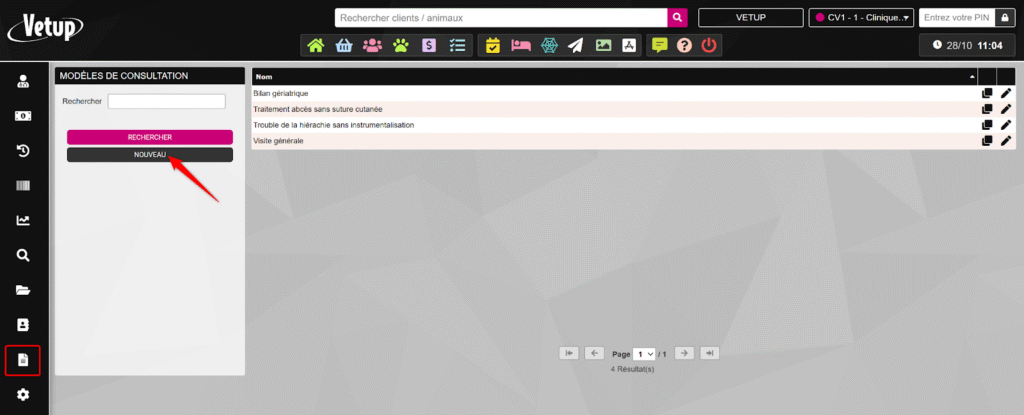1024x415 pixels.
Task: Open the yellow calendar agenda icon
Action: [x=492, y=45]
